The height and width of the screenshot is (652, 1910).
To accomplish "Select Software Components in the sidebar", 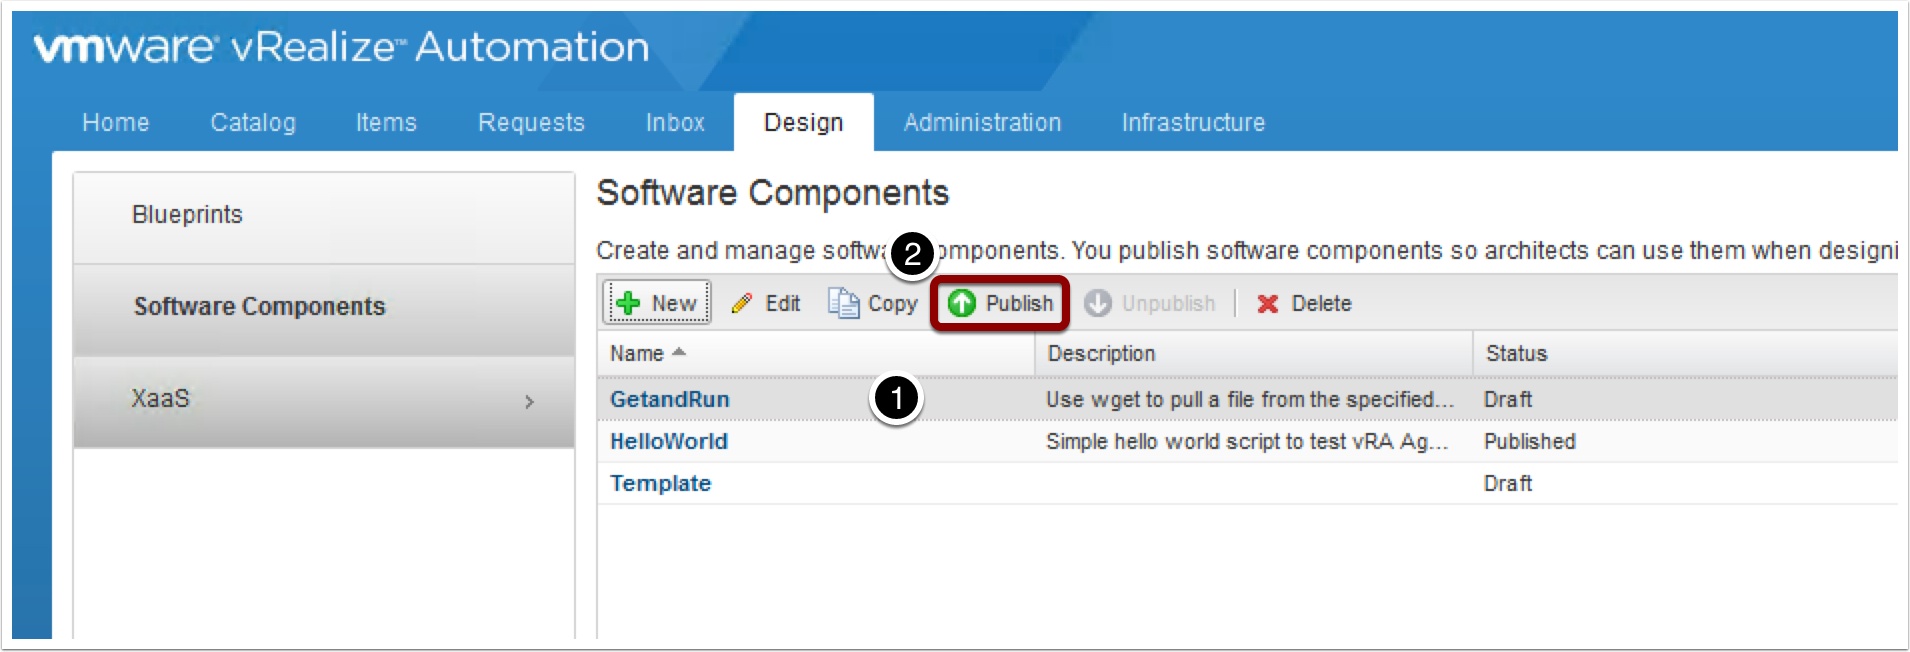I will click(260, 306).
